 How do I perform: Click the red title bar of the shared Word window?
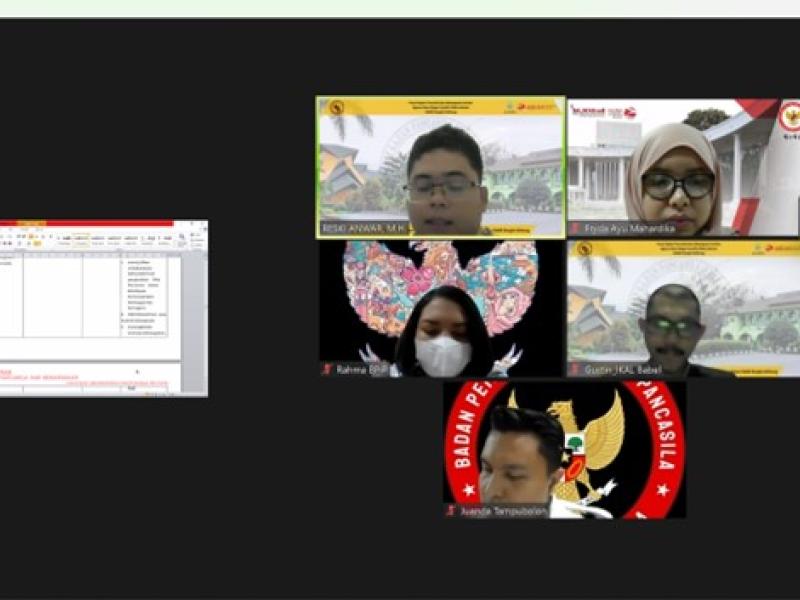click(100, 223)
